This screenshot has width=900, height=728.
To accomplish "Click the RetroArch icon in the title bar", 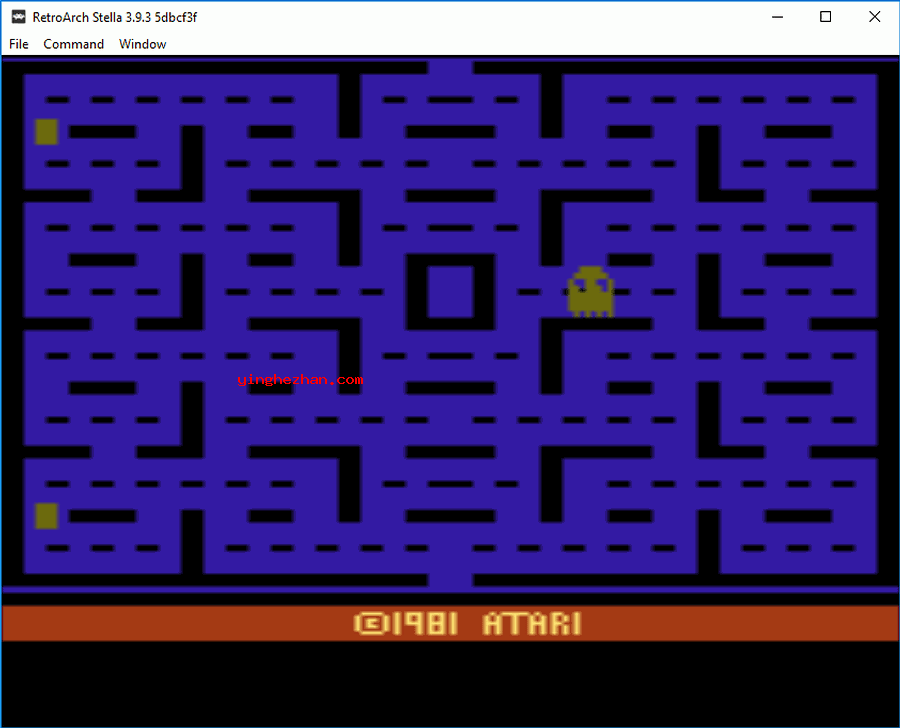I will tap(18, 17).
